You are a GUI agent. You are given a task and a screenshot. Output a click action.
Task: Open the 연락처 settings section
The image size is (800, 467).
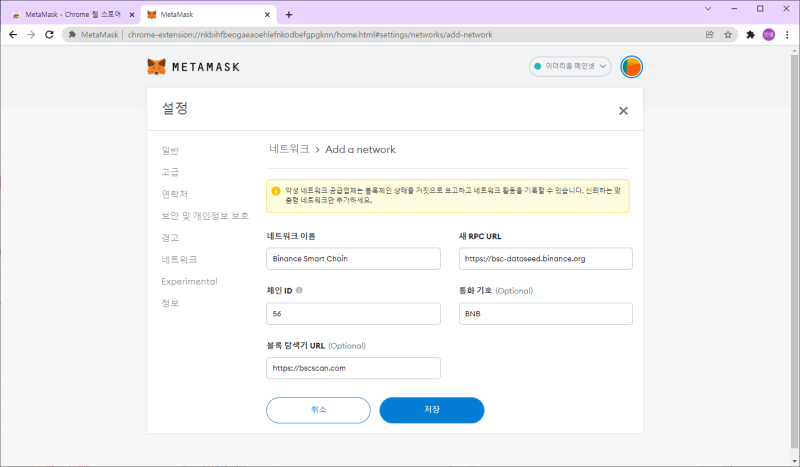pyautogui.click(x=174, y=194)
